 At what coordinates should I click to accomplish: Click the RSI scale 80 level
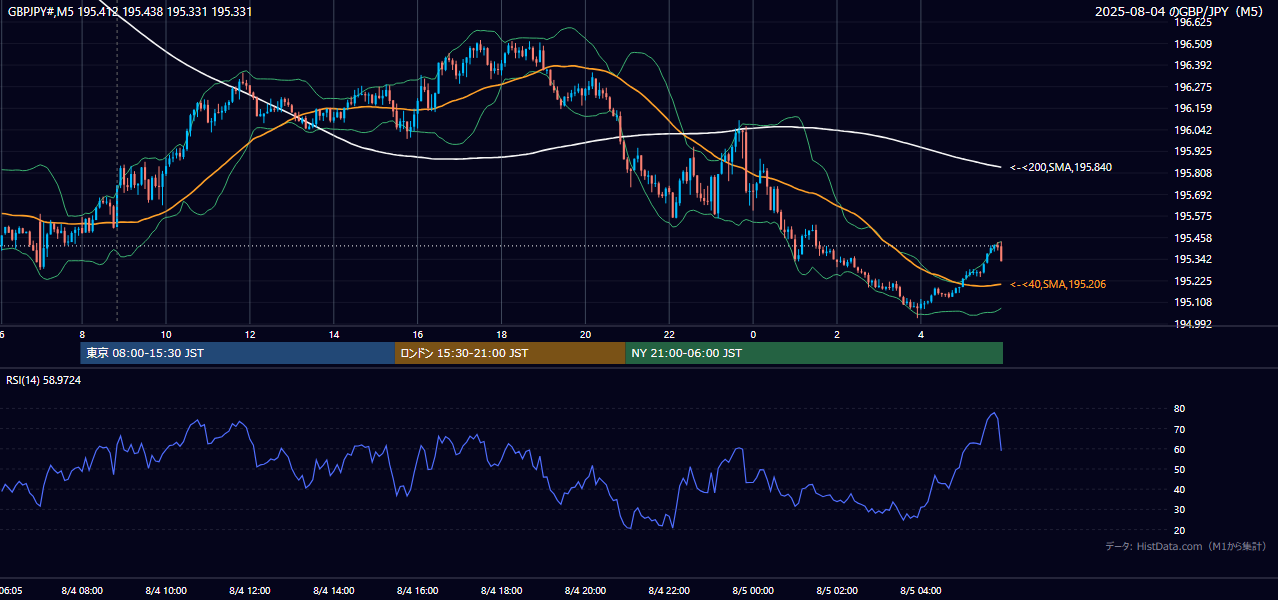[x=1179, y=409]
